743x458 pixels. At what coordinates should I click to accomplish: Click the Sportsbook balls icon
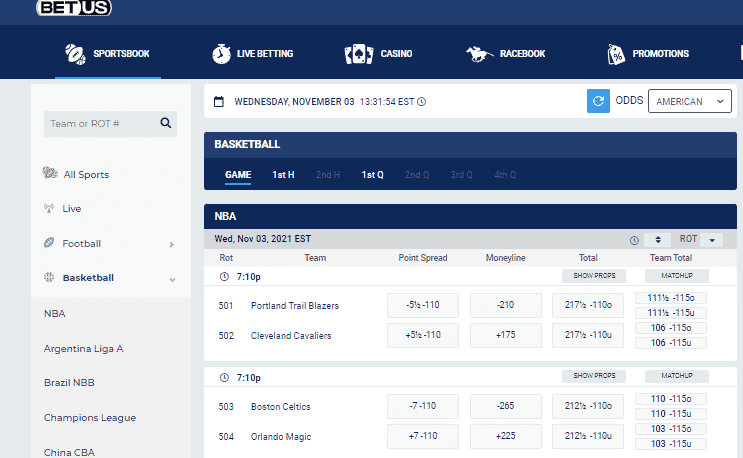(75, 54)
